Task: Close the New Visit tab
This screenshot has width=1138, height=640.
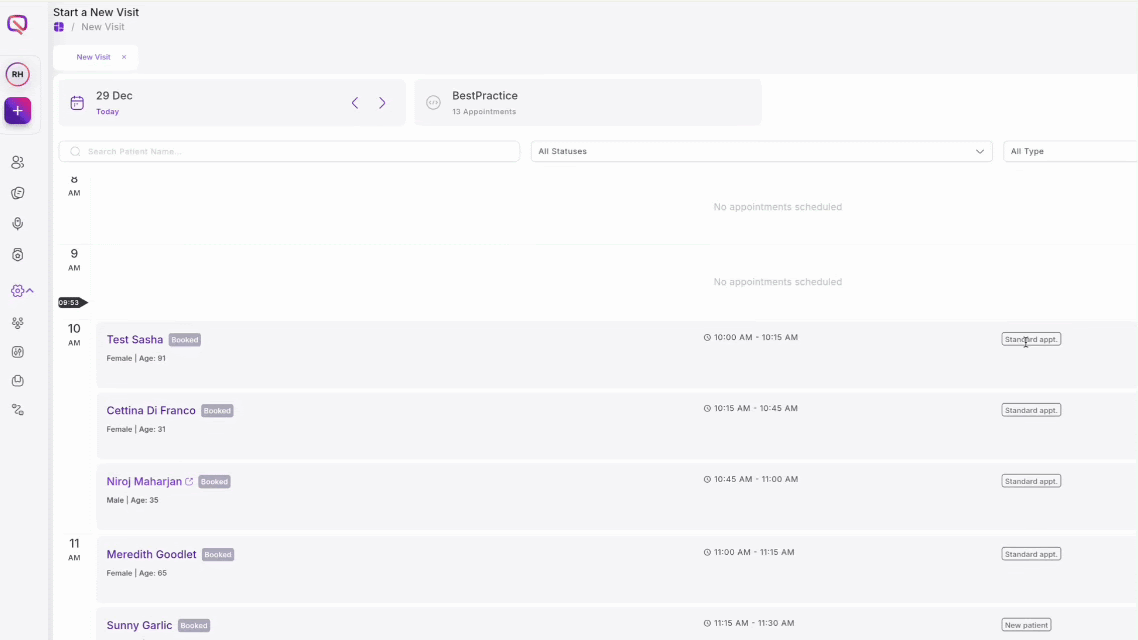Action: click(124, 57)
